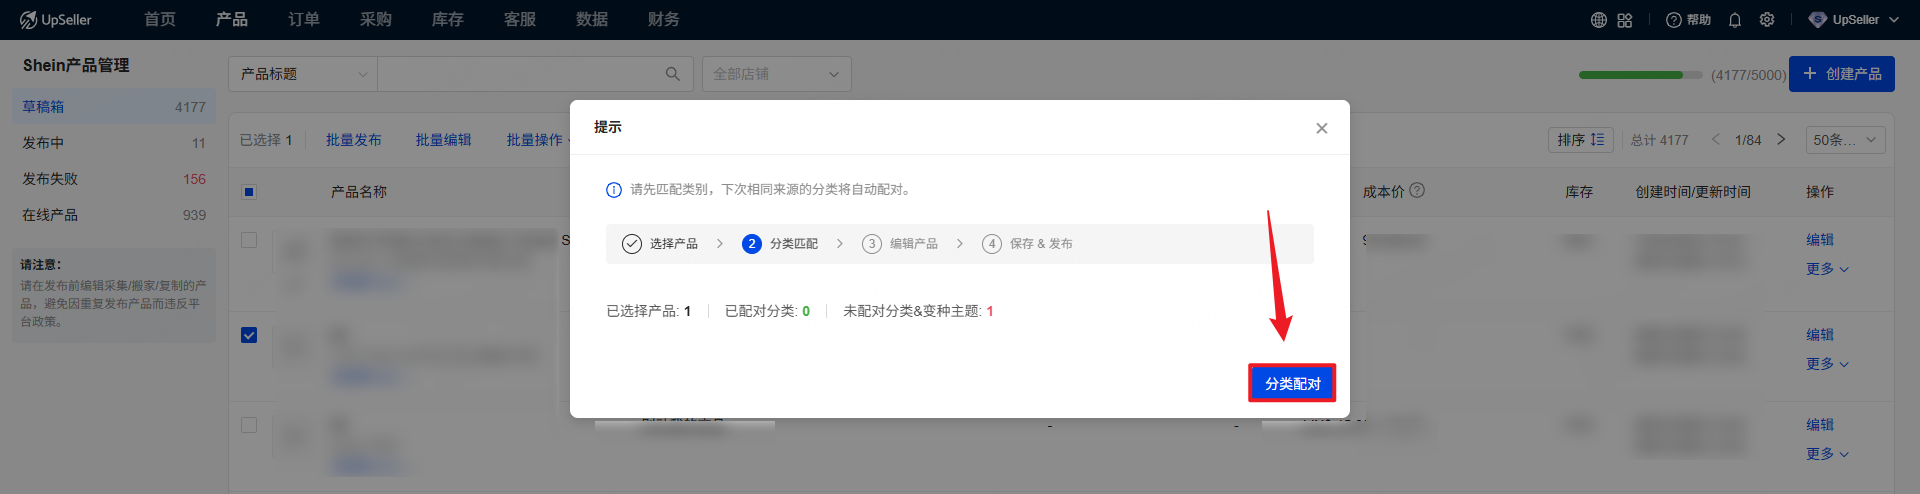Open the notification bell

point(1735,20)
